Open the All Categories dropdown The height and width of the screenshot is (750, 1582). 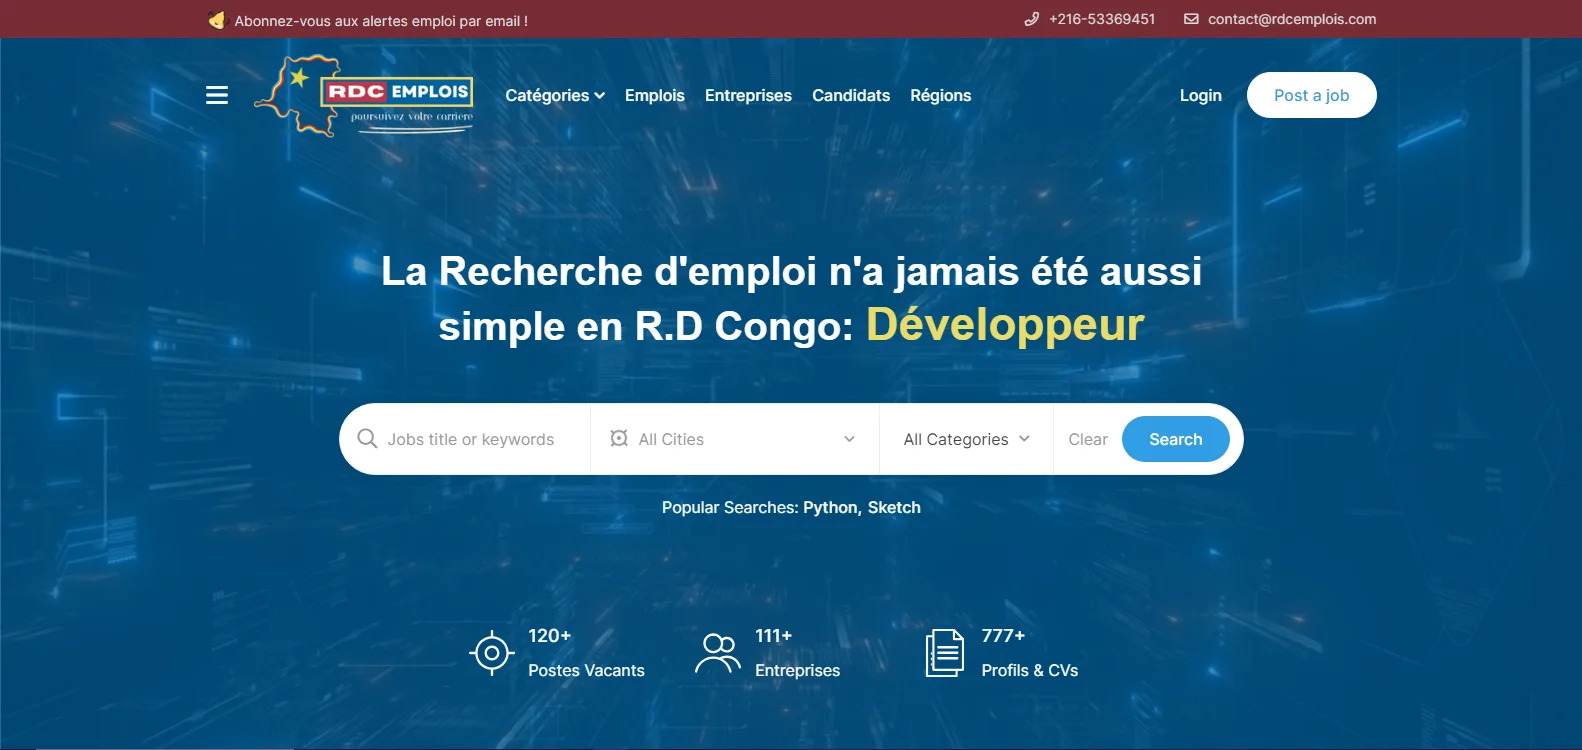966,439
